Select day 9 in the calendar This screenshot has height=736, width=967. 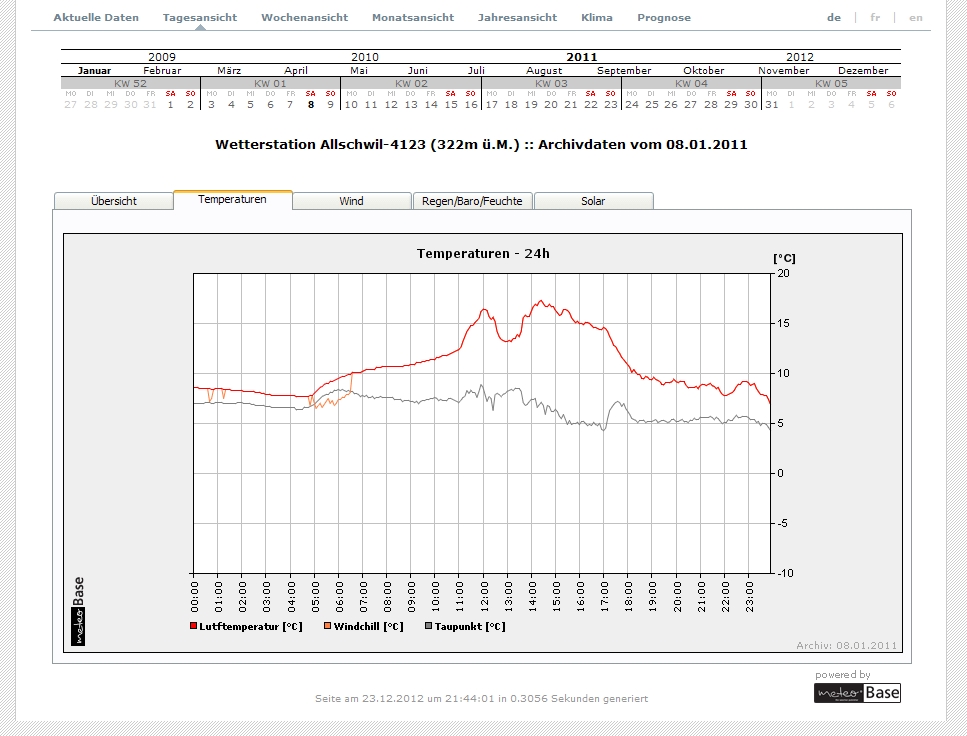coord(331,104)
